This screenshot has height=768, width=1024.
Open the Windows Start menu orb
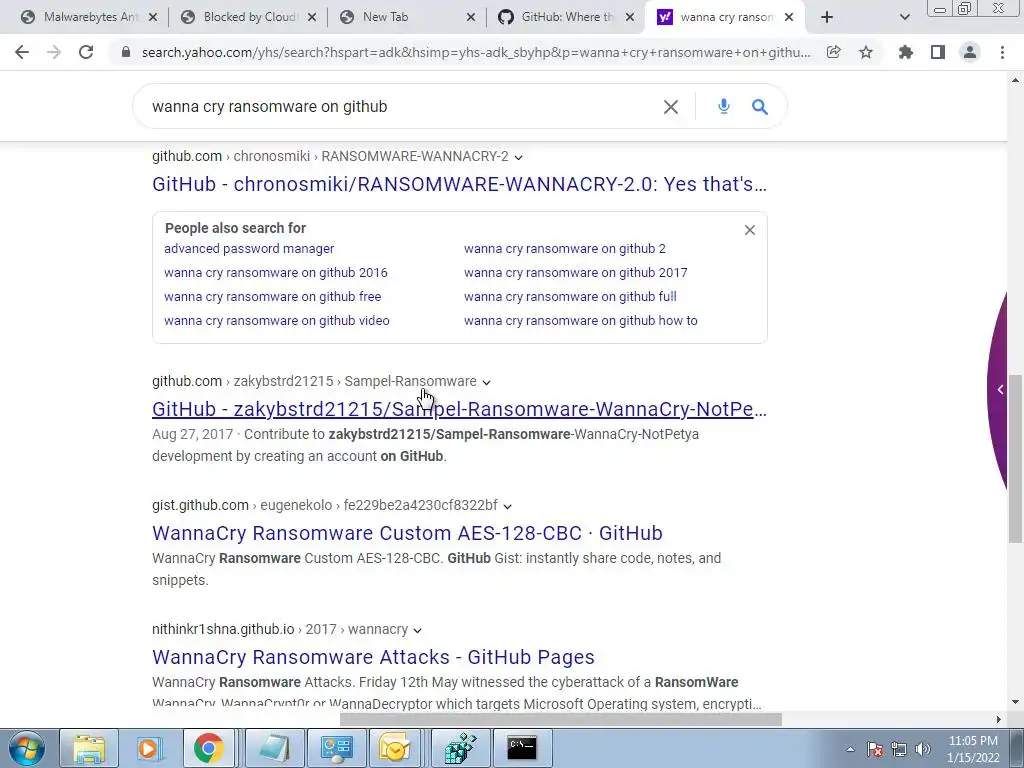click(26, 748)
